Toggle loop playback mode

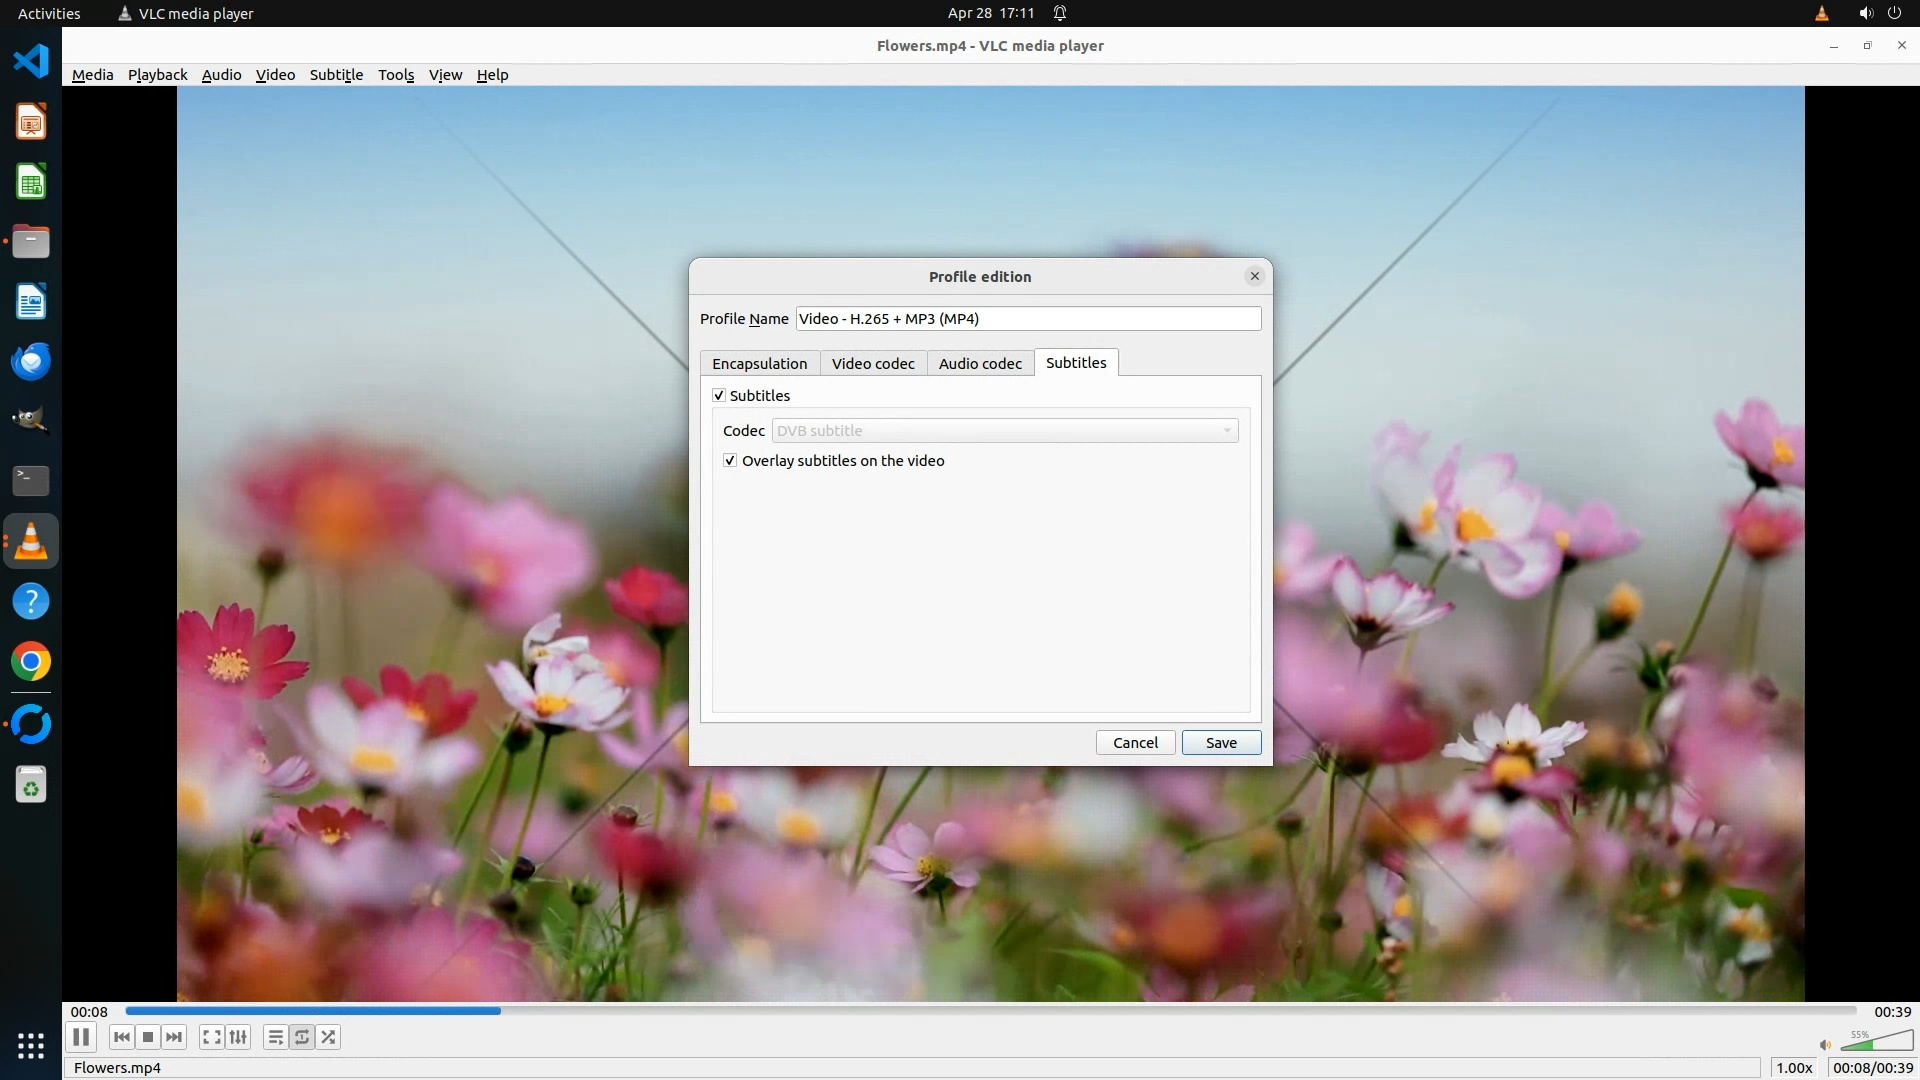[302, 1037]
